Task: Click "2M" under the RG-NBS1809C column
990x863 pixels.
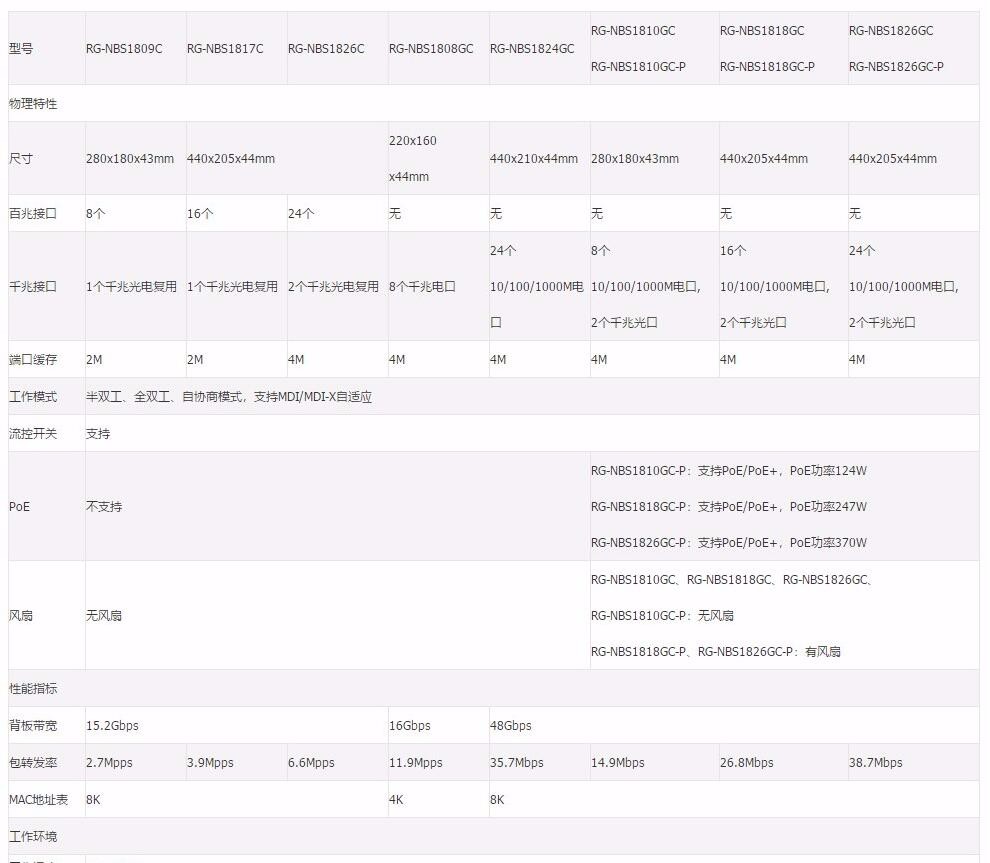Action: pos(94,360)
